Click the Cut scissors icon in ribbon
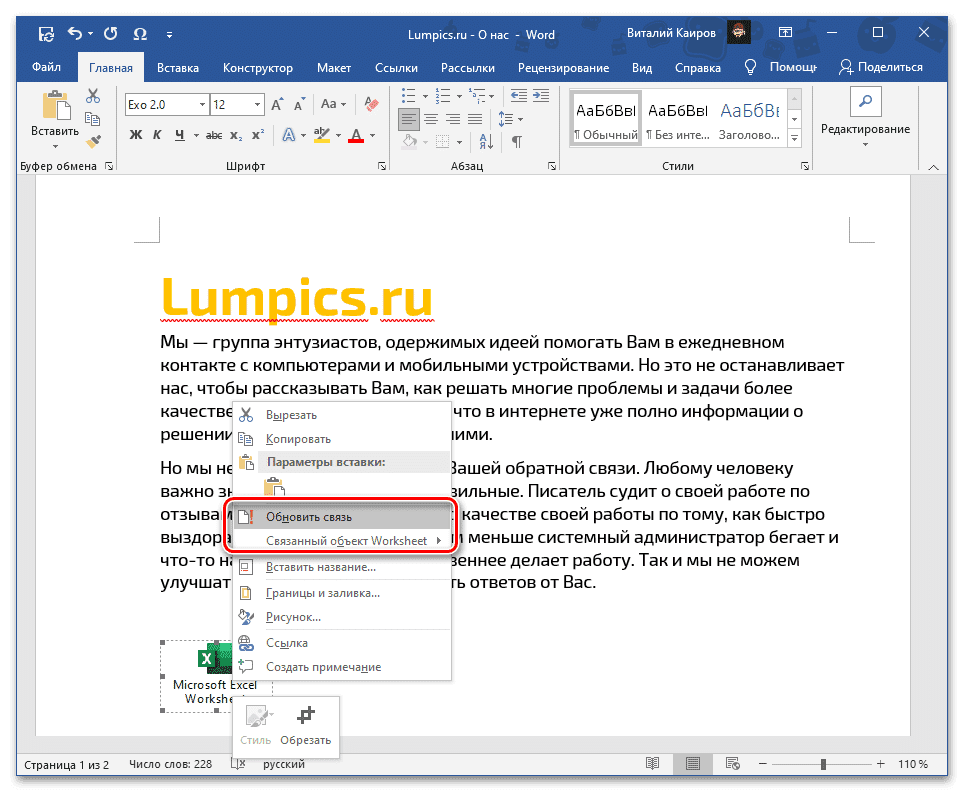Image resolution: width=964 pixels, height=792 pixels. tap(93, 96)
